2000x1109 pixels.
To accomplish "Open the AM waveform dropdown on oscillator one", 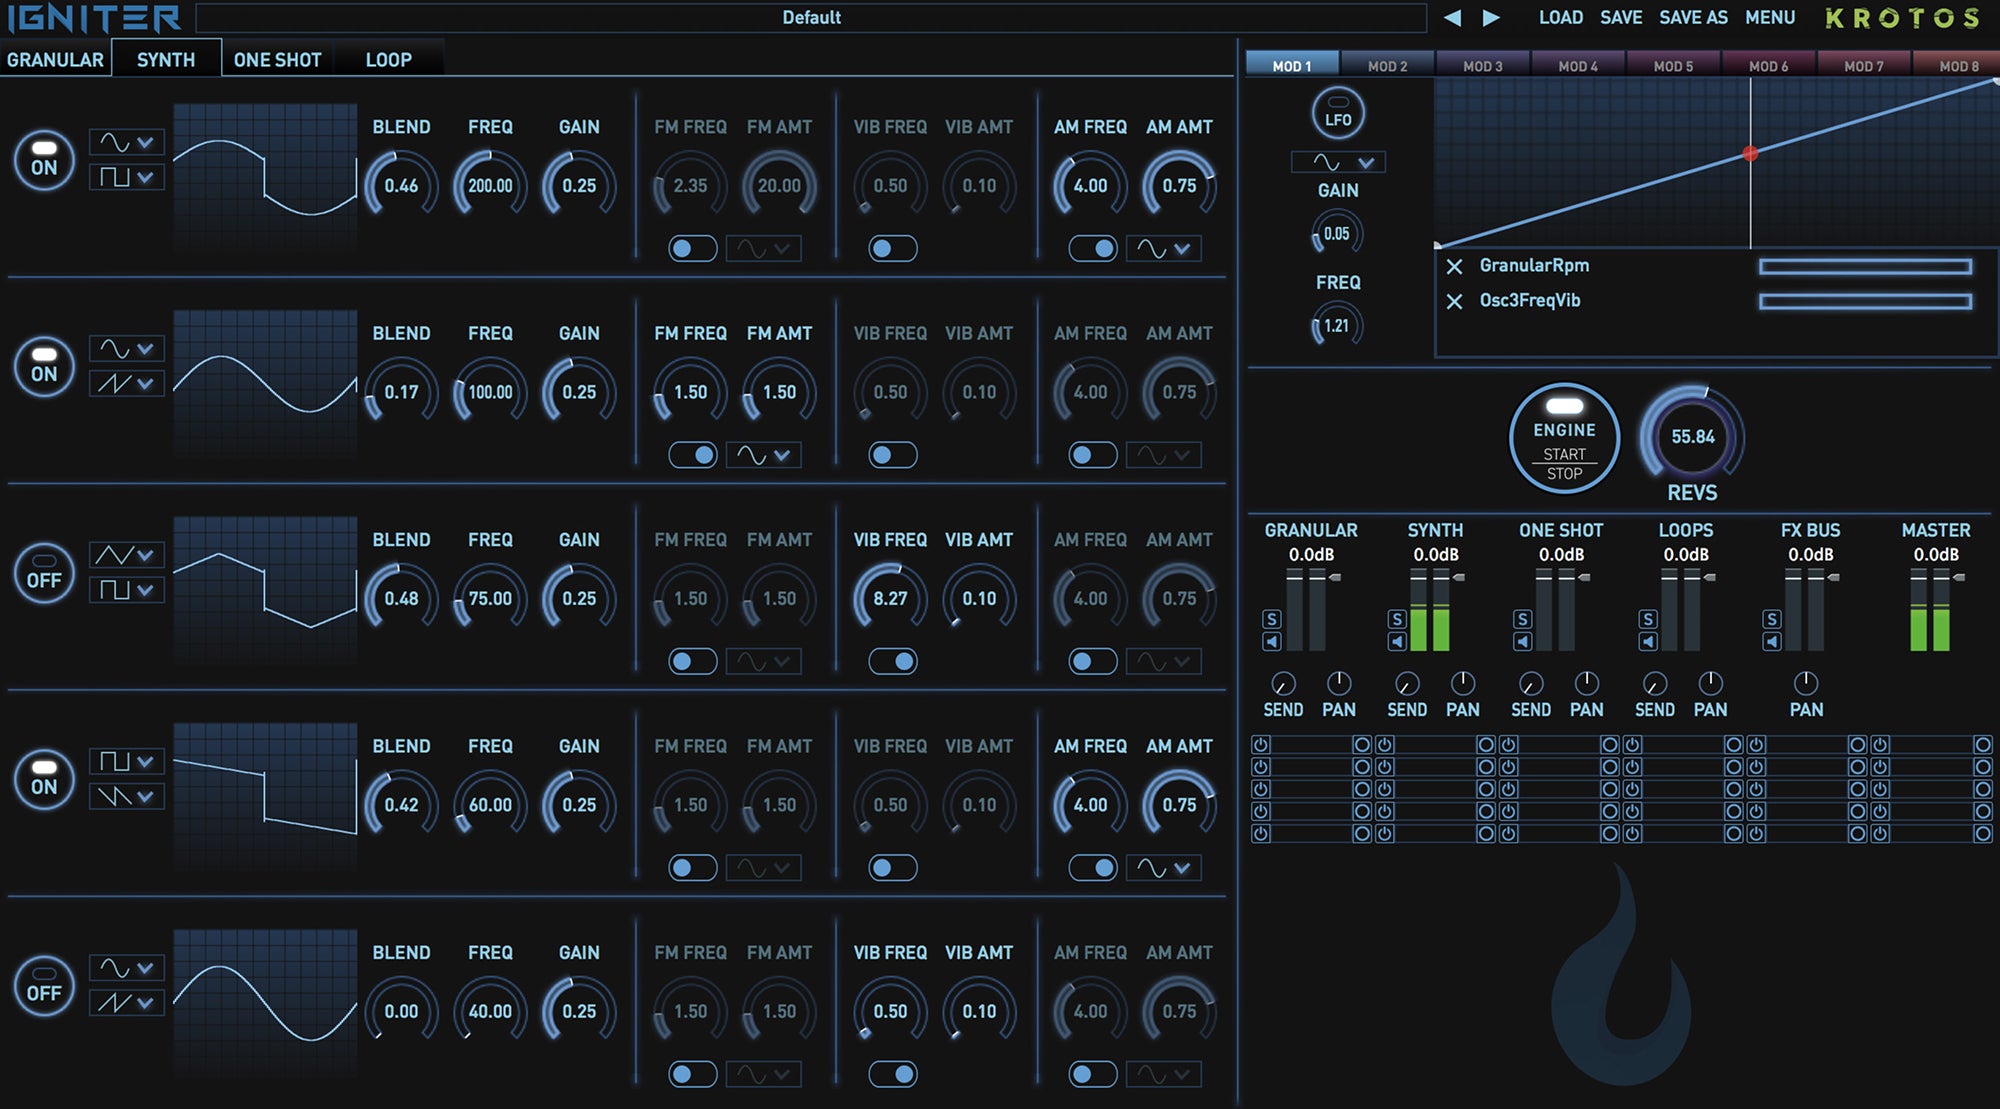I will (1162, 248).
